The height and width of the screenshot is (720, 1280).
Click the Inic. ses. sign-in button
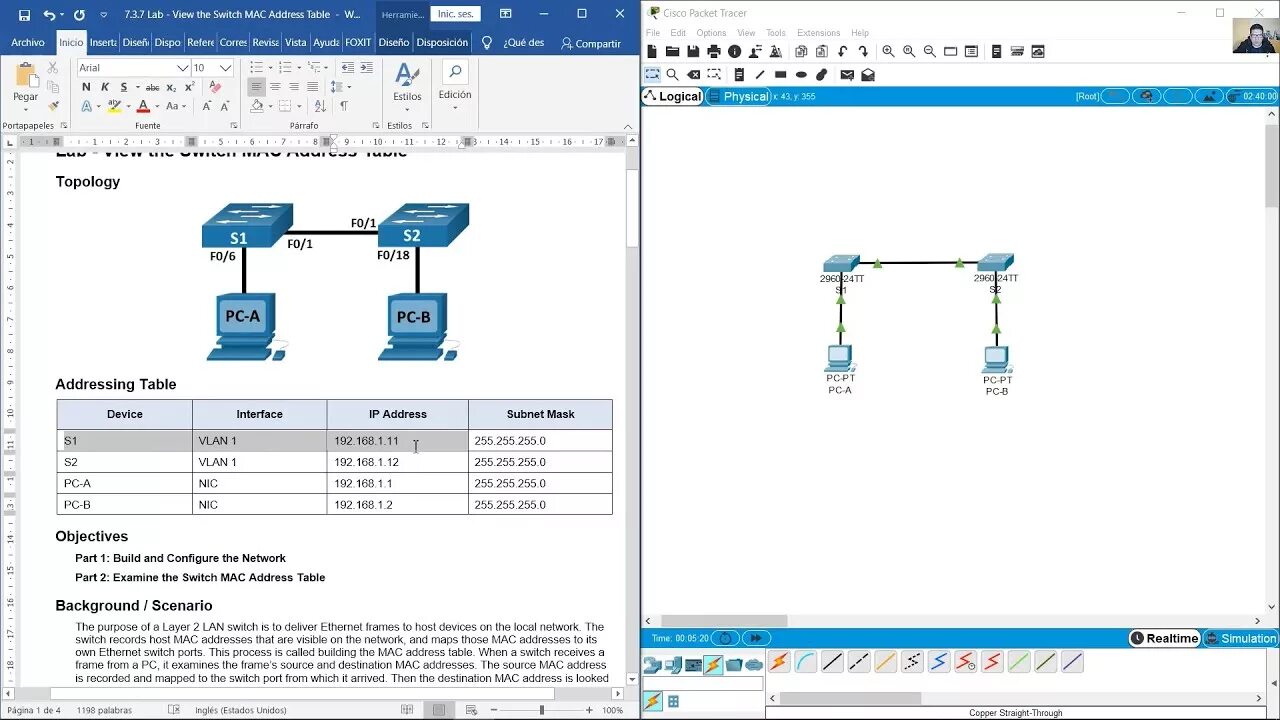pos(455,15)
